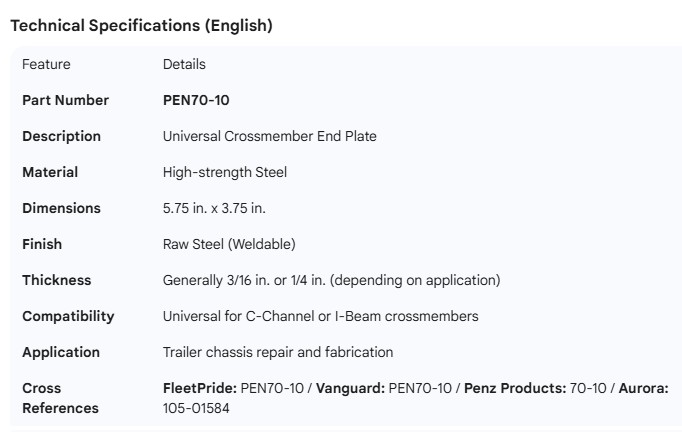Viewport: 682px width, 432px height.
Task: Select Universal Crossmember End Plate text
Action: [269, 136]
